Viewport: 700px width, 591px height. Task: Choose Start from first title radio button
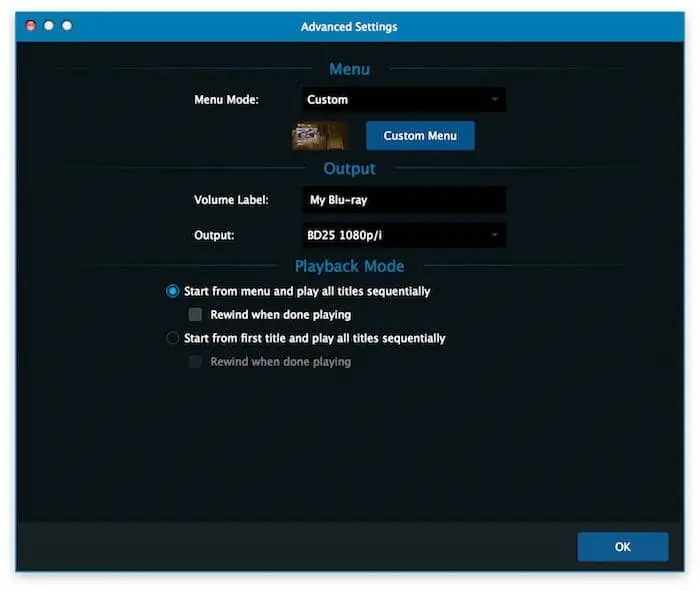click(173, 338)
